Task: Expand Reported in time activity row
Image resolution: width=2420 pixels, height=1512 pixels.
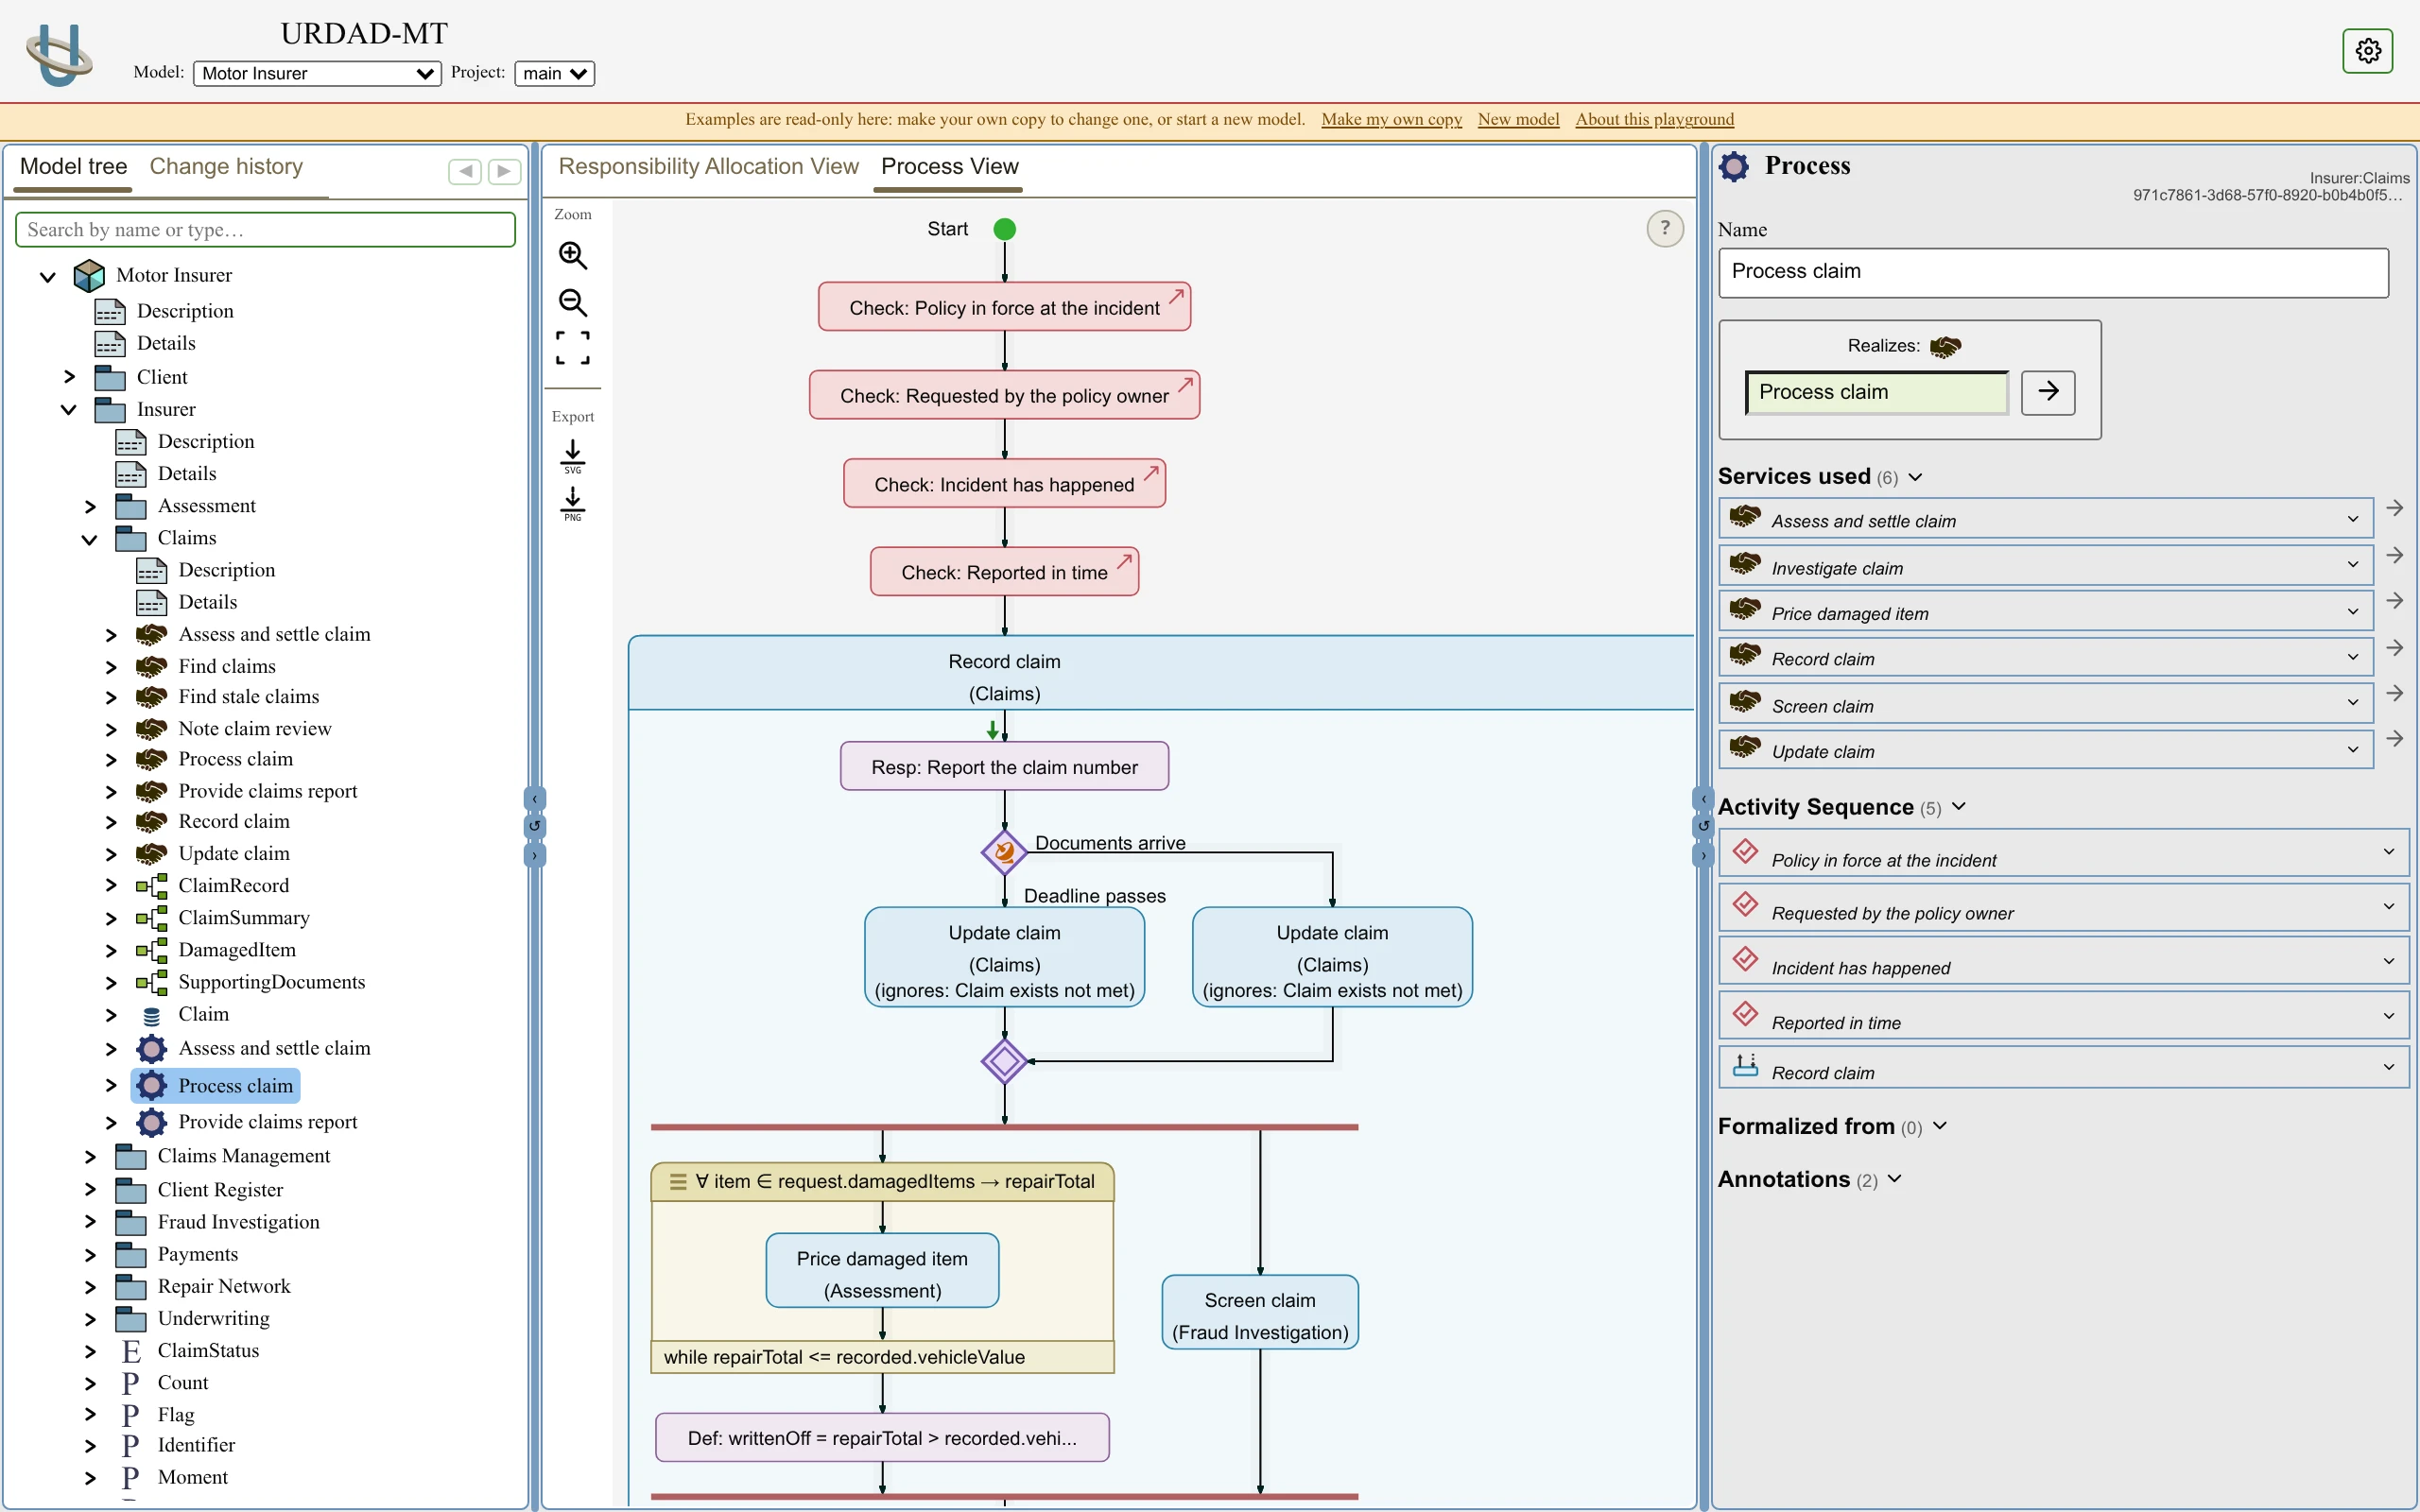Action: 2389,1015
